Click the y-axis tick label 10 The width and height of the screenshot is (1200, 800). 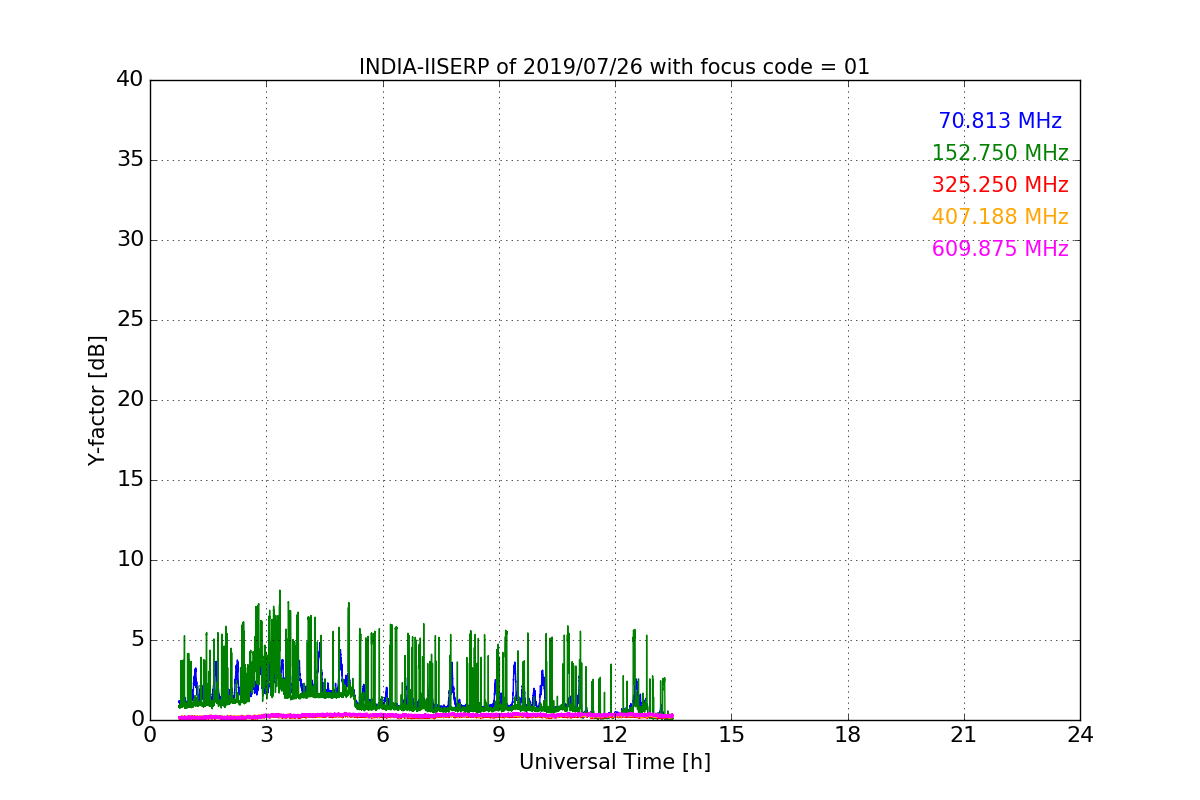[x=130, y=560]
